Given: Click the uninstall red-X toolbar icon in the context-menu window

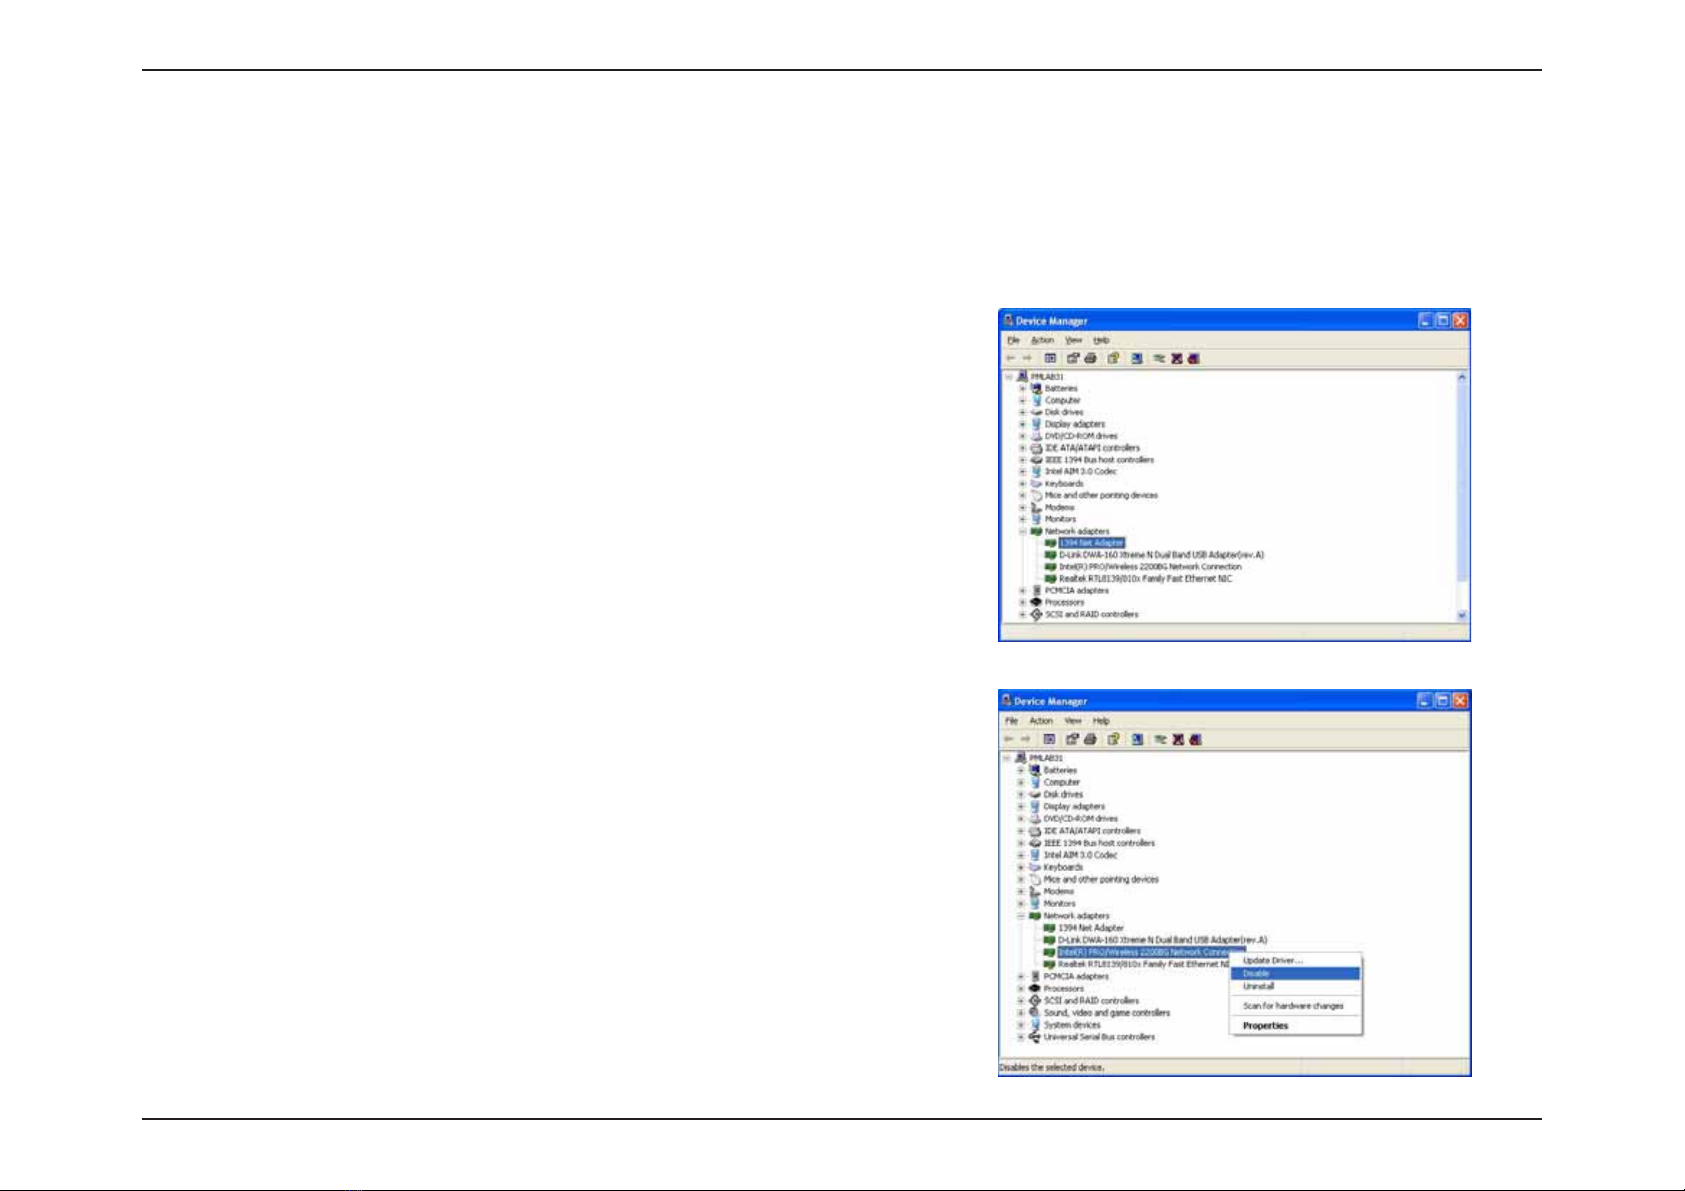Looking at the screenshot, I should [1178, 739].
